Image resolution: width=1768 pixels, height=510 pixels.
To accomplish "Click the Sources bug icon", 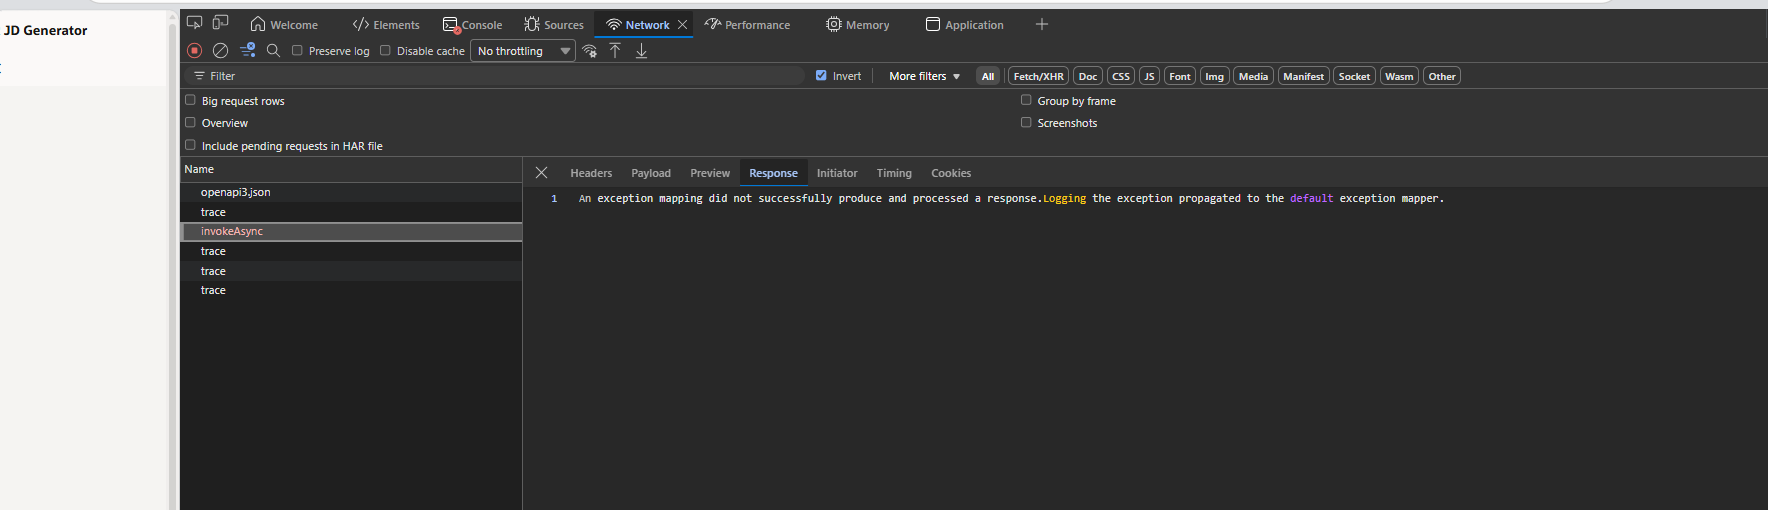I will pyautogui.click(x=532, y=24).
